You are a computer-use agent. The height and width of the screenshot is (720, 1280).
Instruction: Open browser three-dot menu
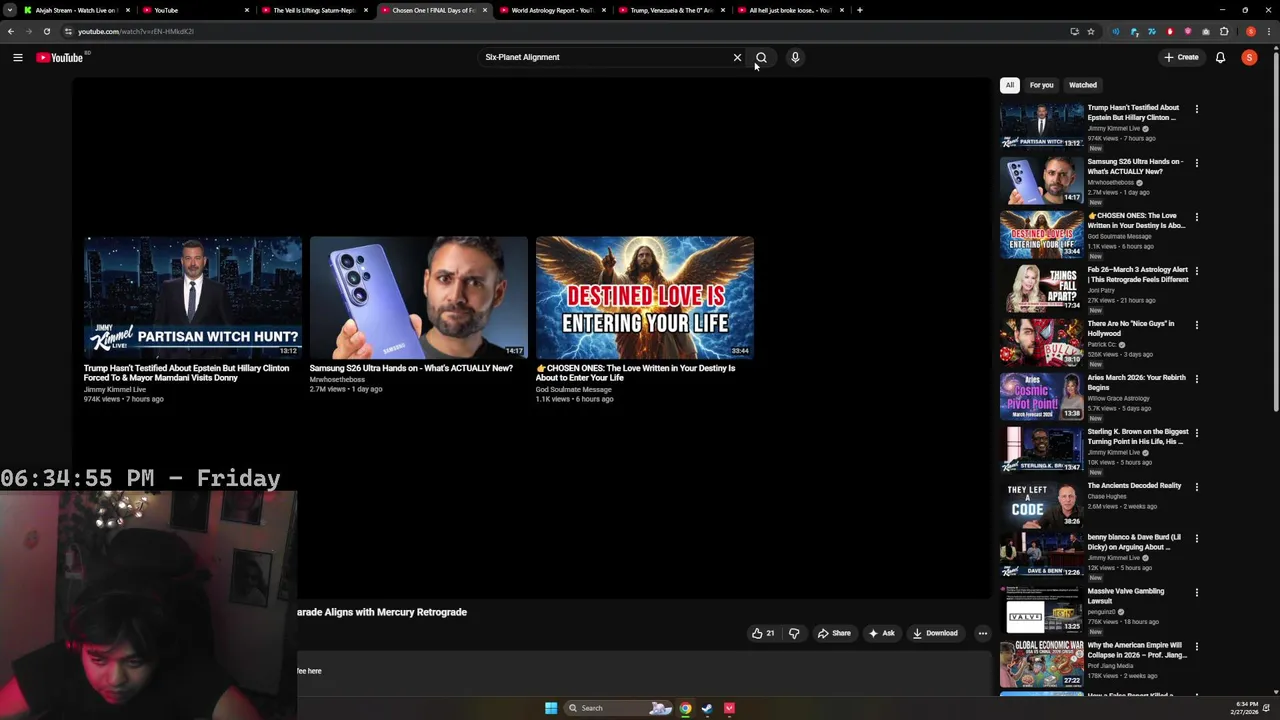(x=1268, y=31)
